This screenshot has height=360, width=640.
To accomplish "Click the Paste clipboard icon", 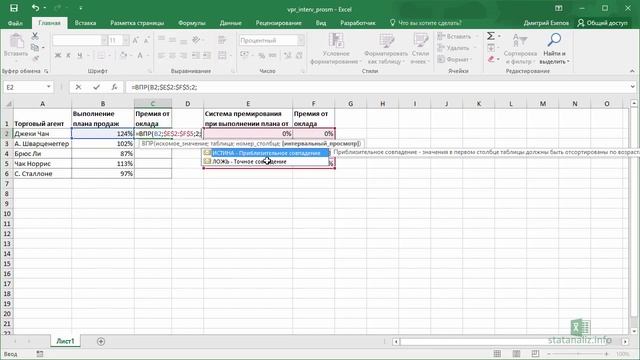I will click(x=16, y=41).
